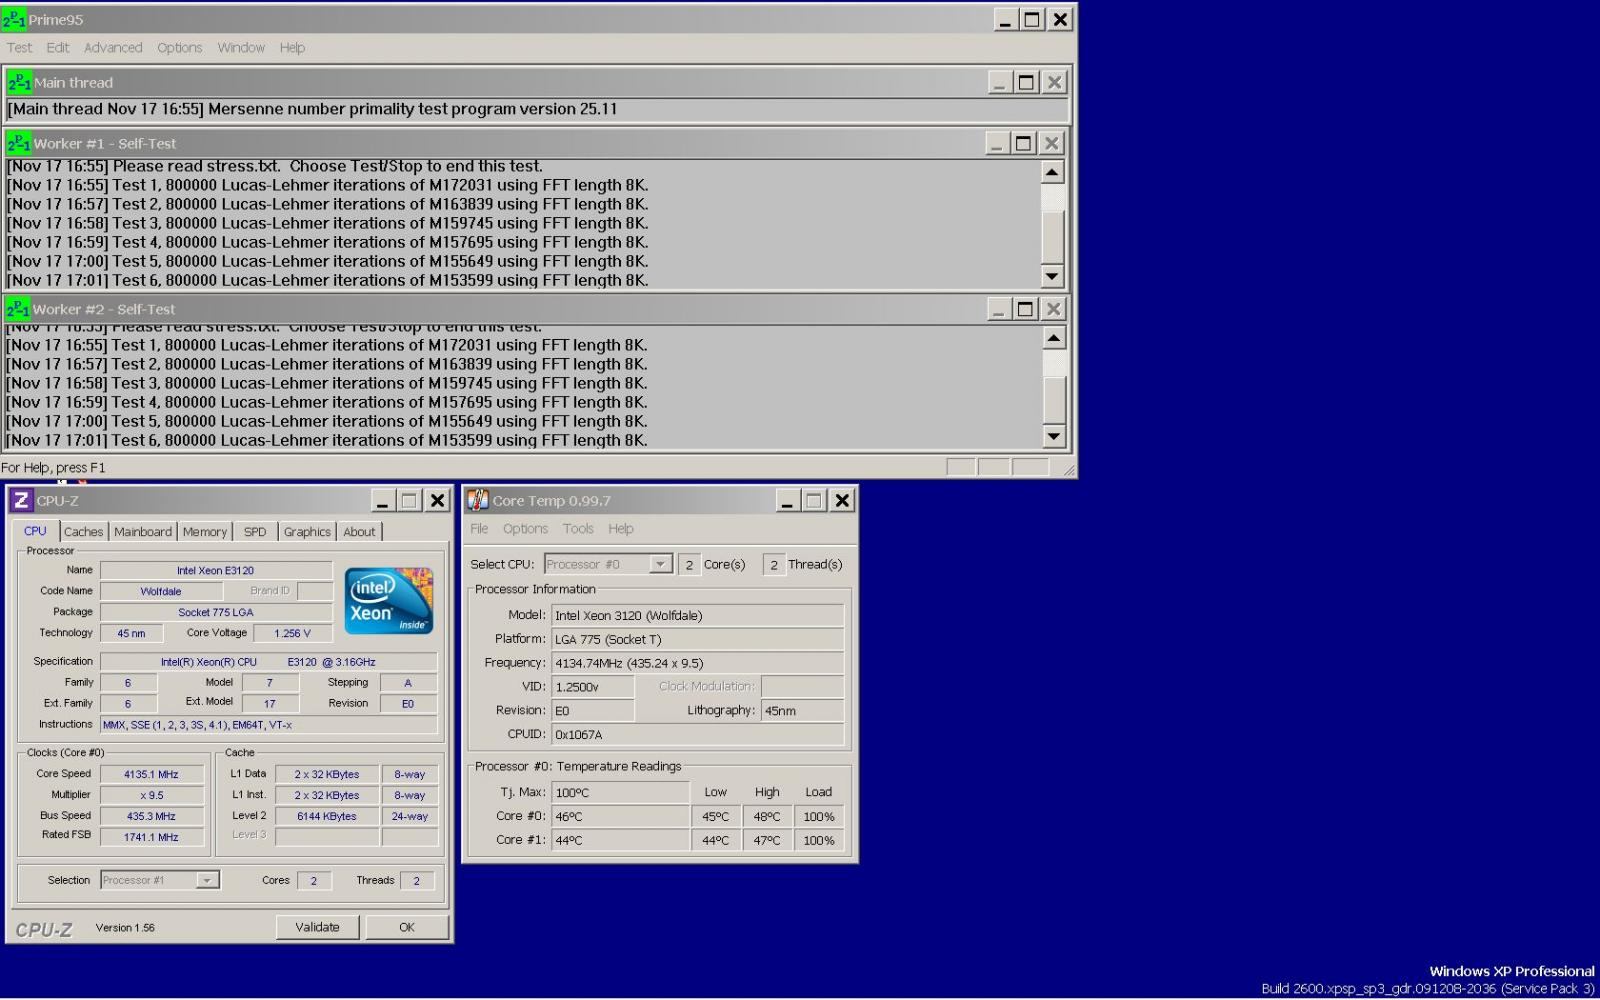The width and height of the screenshot is (1600, 1000).
Task: Switch to the Graphics tab
Action: tap(307, 532)
